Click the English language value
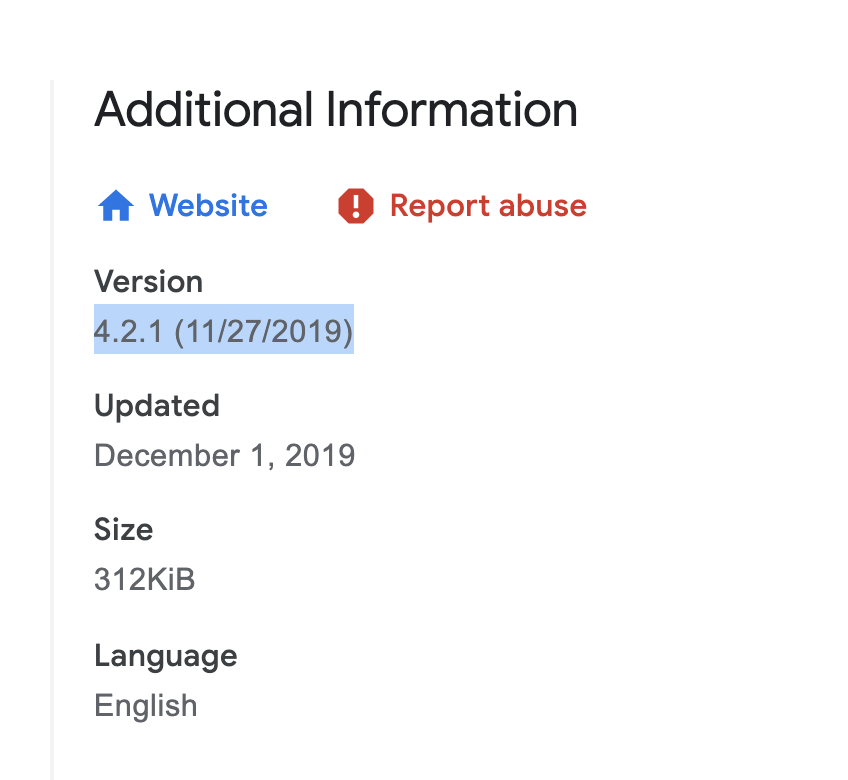The width and height of the screenshot is (848, 780). 145,705
